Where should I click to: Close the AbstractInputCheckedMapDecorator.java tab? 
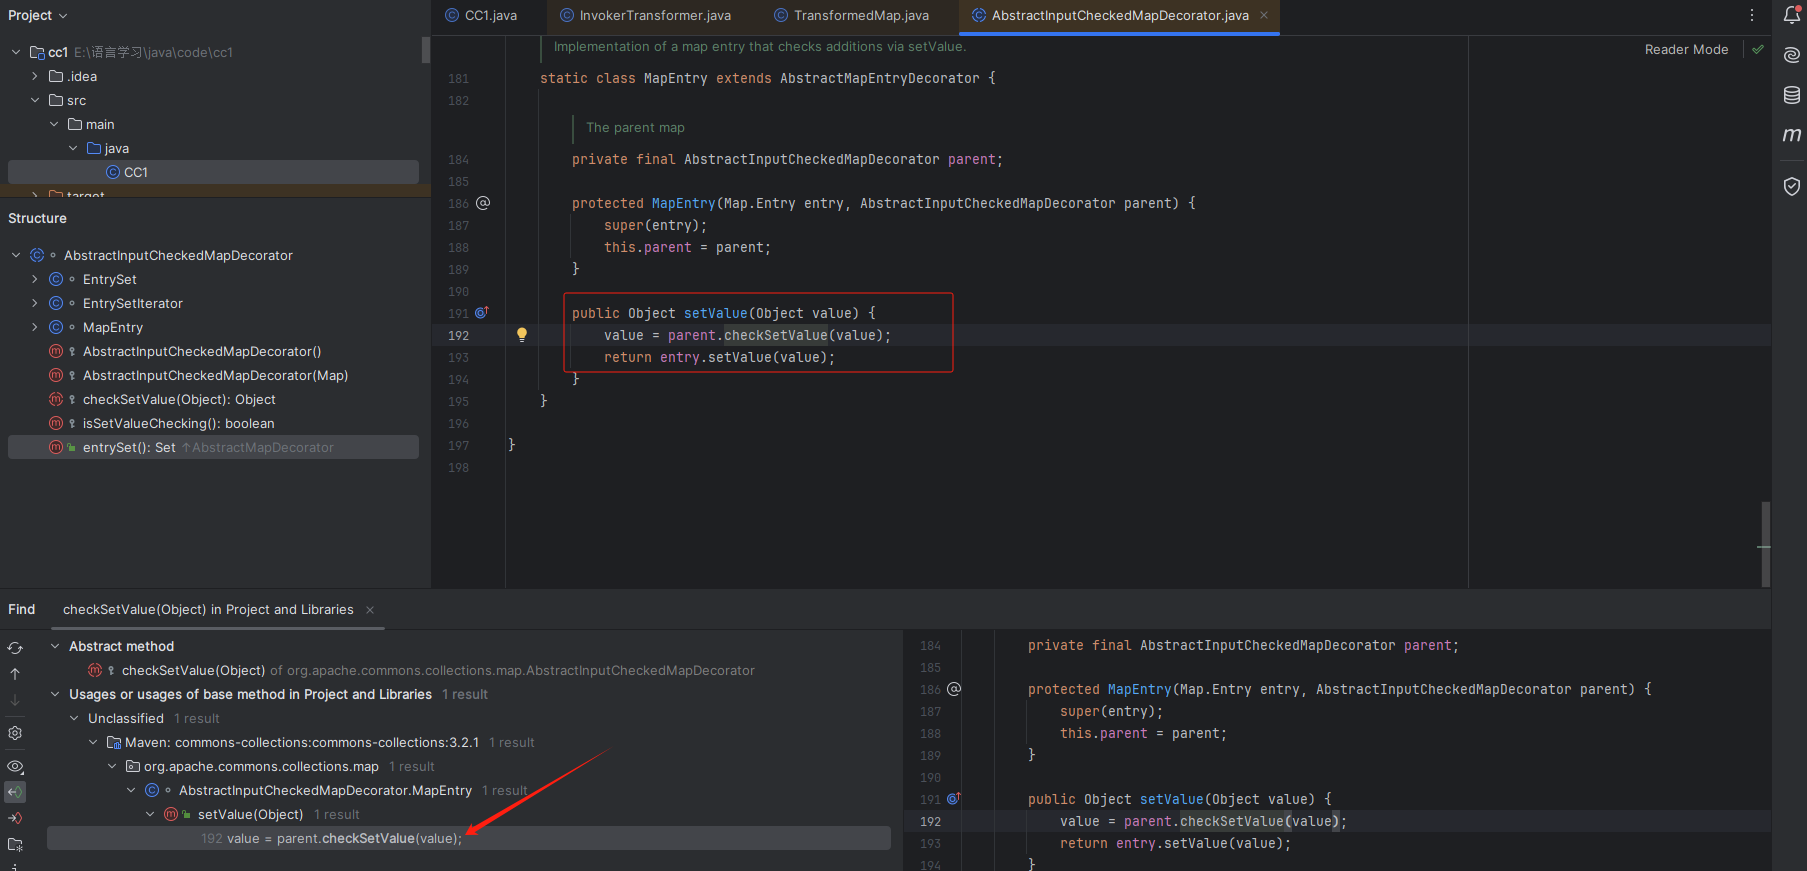[1264, 15]
